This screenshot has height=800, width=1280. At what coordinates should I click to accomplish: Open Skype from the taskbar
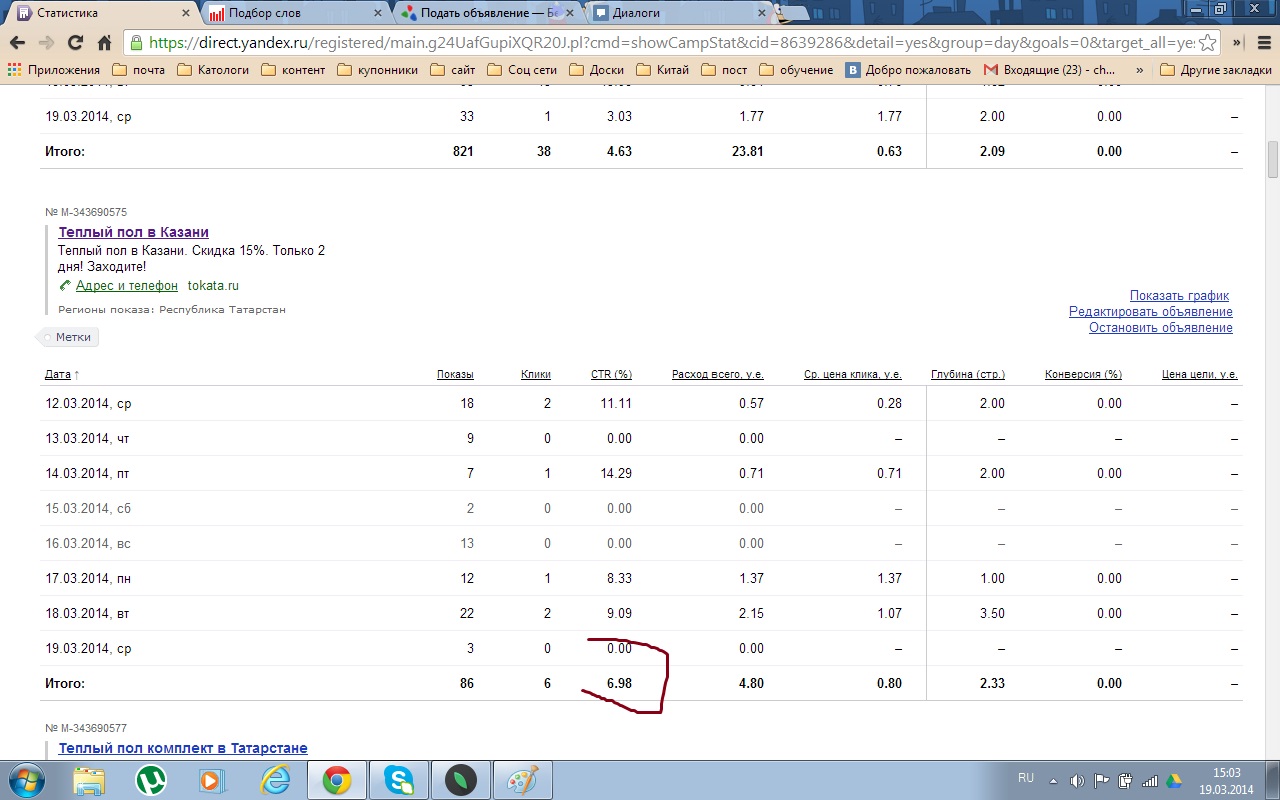point(398,780)
